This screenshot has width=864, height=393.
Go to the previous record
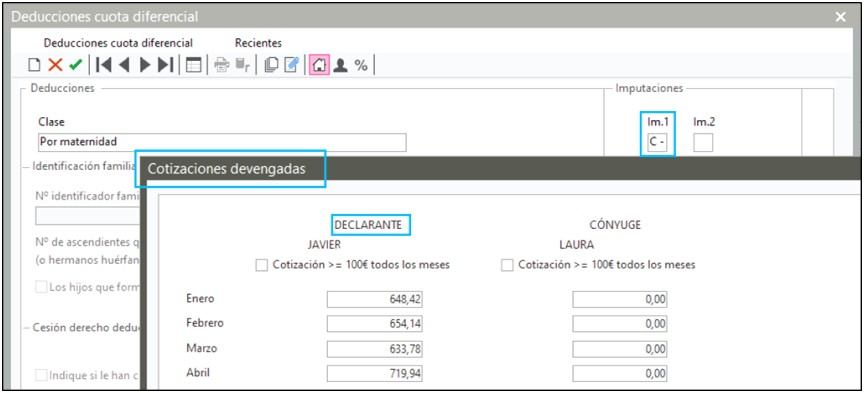124,65
